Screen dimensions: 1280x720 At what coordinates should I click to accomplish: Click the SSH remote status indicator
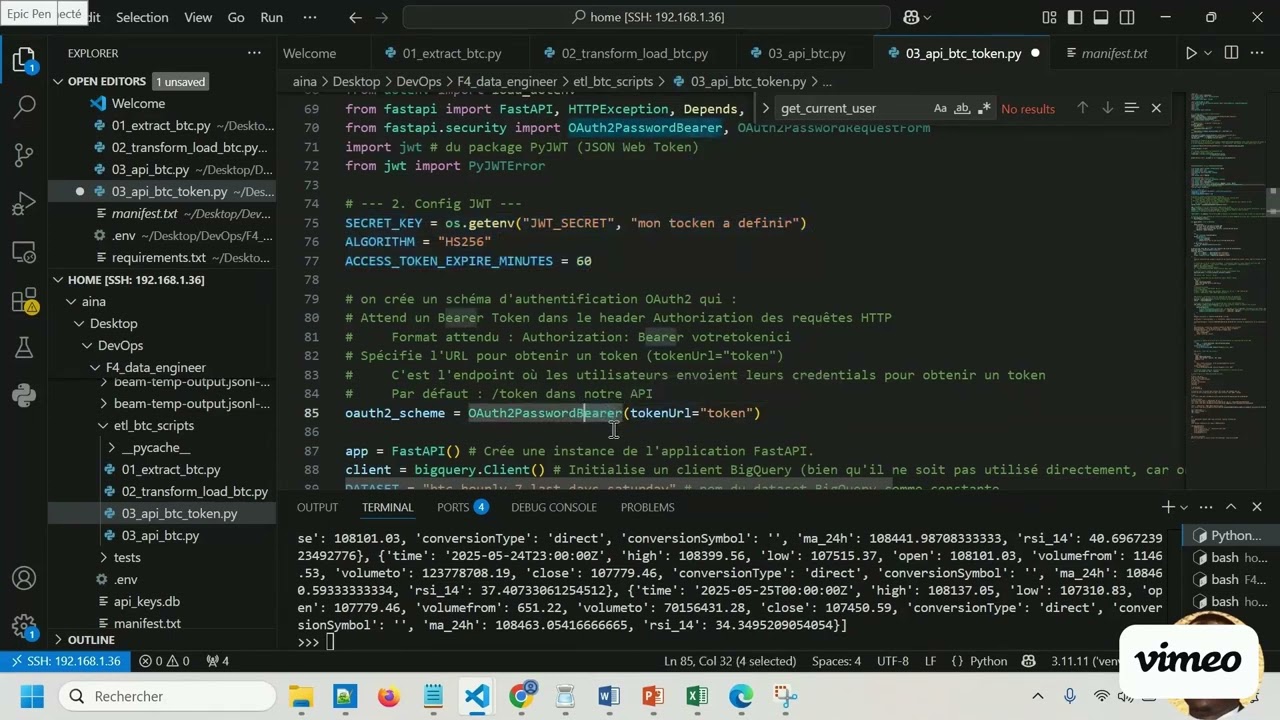[x=65, y=661]
